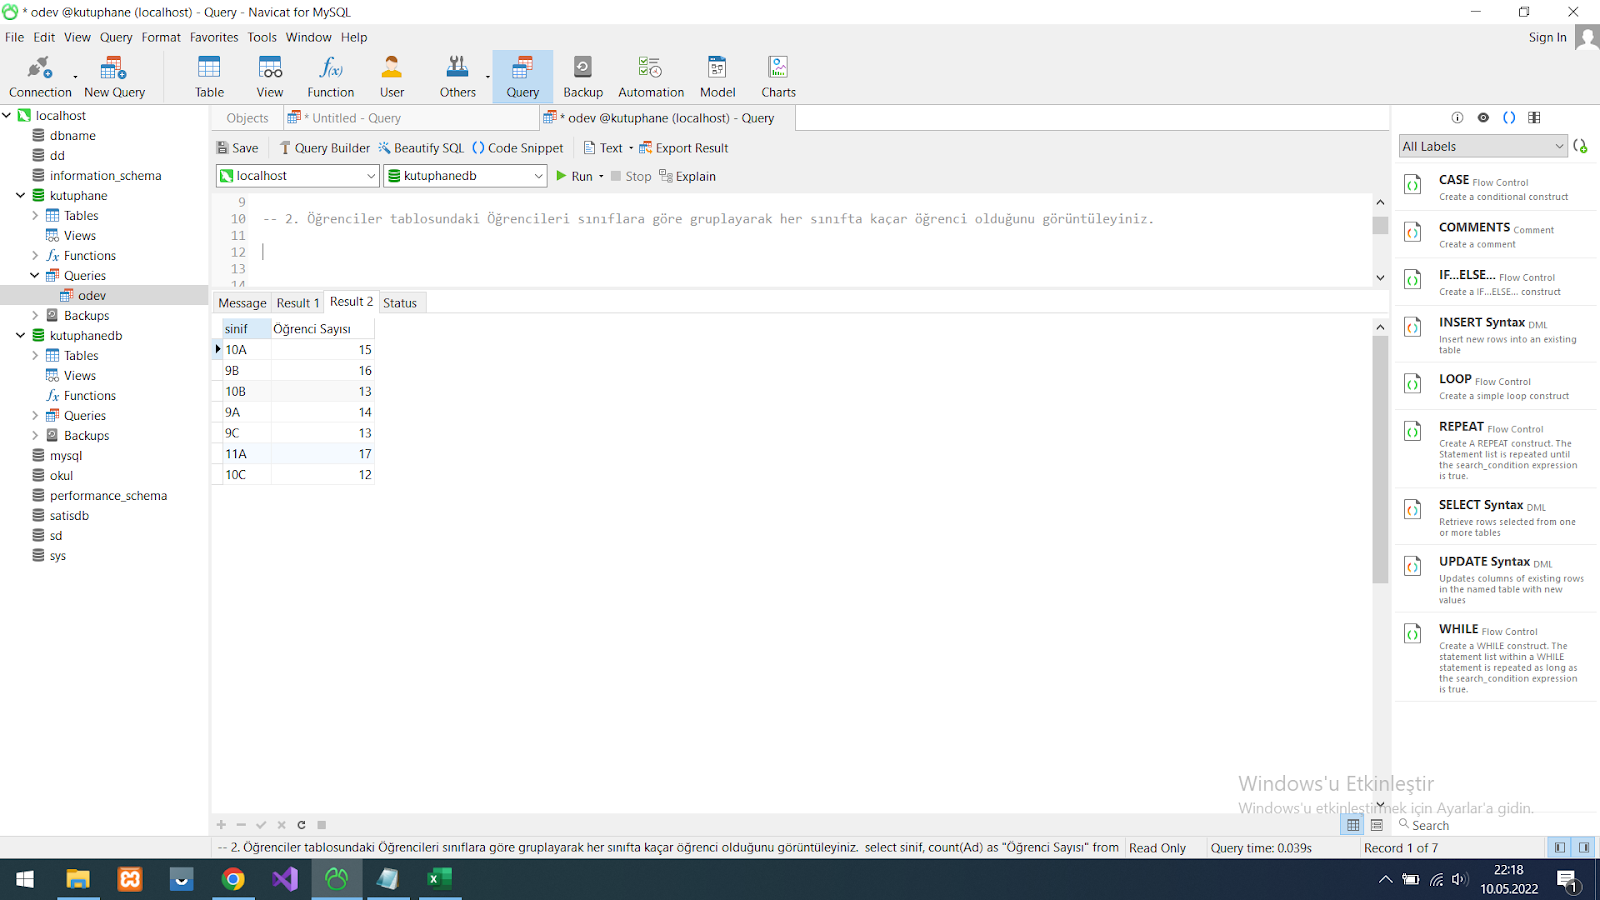Open the Automation toolbar icon
The width and height of the screenshot is (1600, 900).
(x=651, y=77)
